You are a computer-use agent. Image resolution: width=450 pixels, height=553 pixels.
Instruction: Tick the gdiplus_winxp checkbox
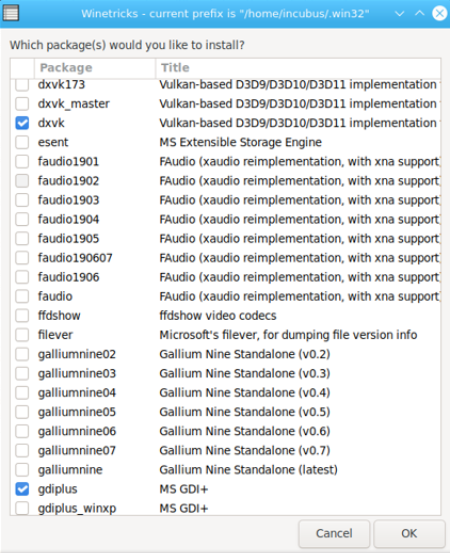coord(22,508)
